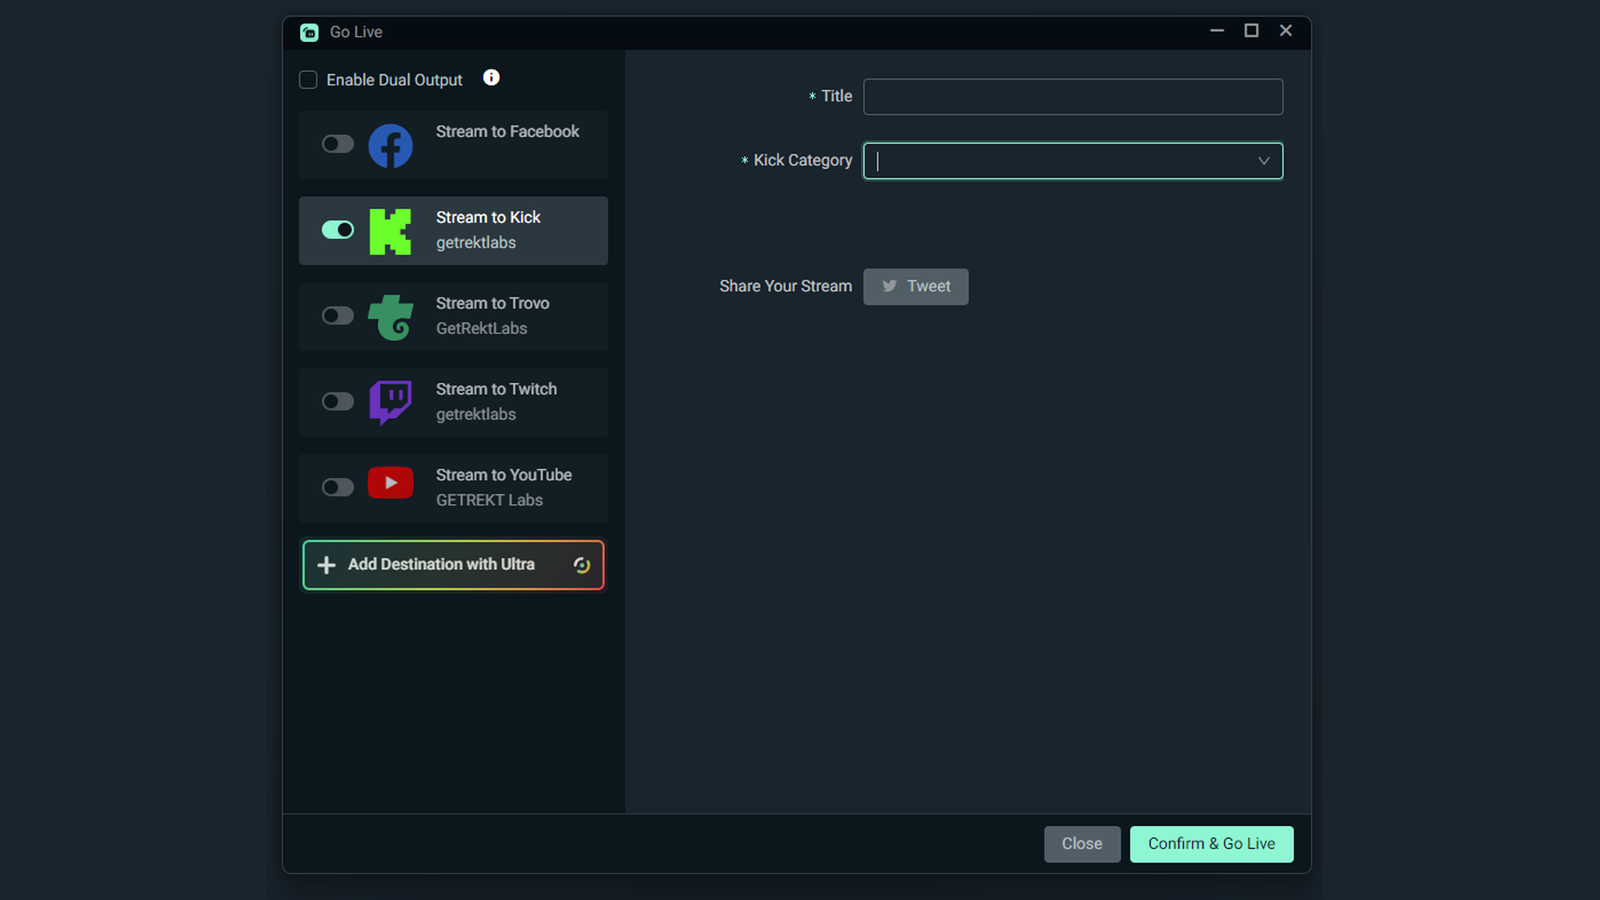Enable the Dual Output checkbox
The width and height of the screenshot is (1600, 900).
pos(308,79)
